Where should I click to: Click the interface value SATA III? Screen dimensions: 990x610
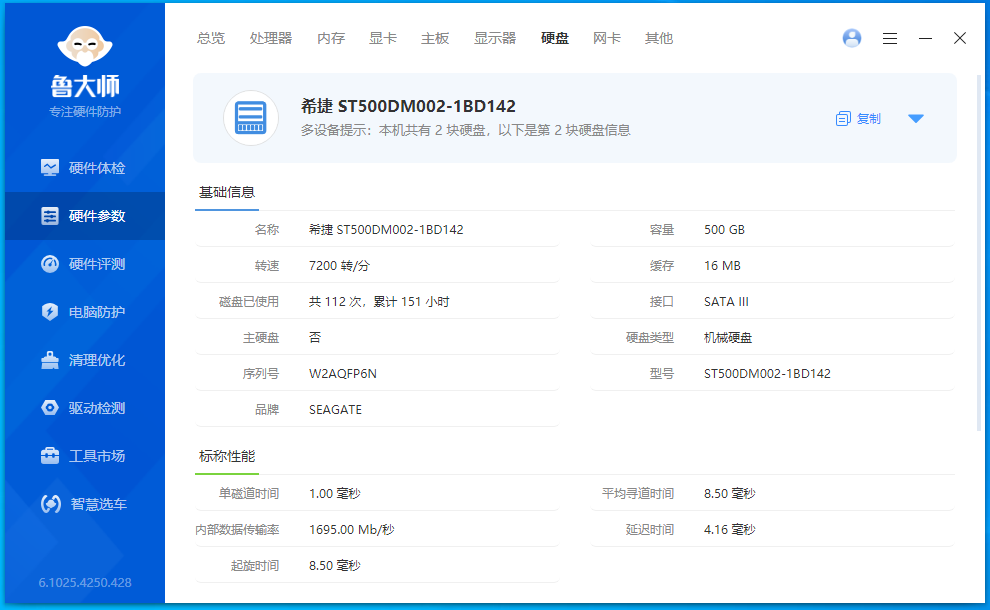726,302
